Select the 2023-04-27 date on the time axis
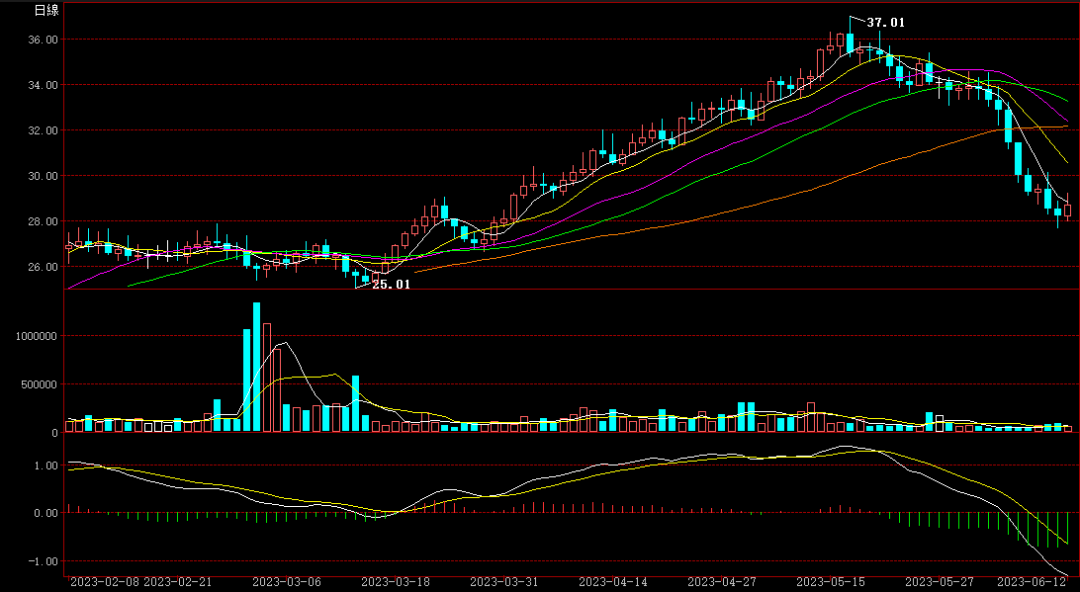 click(722, 581)
